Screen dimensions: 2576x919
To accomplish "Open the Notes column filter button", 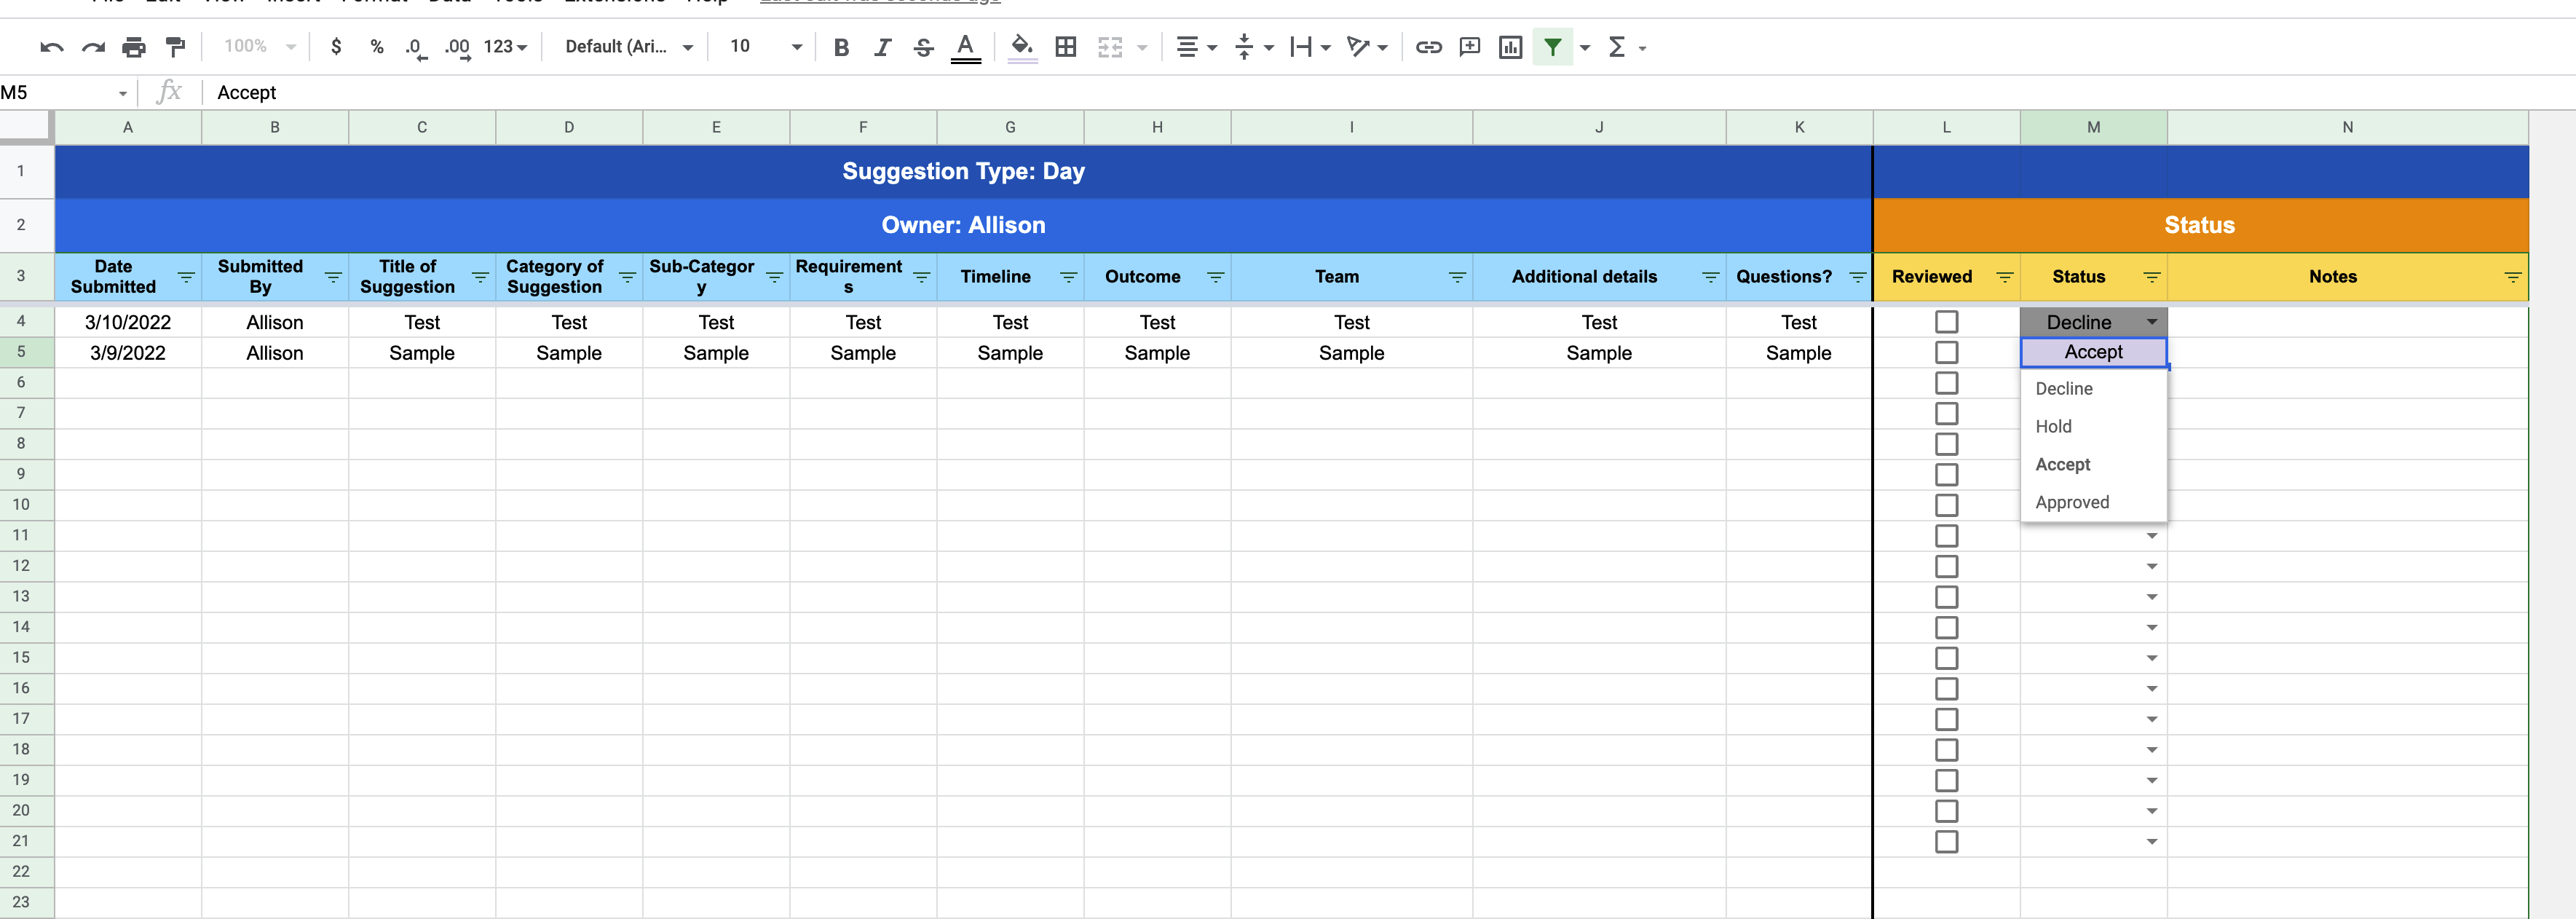I will click(x=2513, y=277).
